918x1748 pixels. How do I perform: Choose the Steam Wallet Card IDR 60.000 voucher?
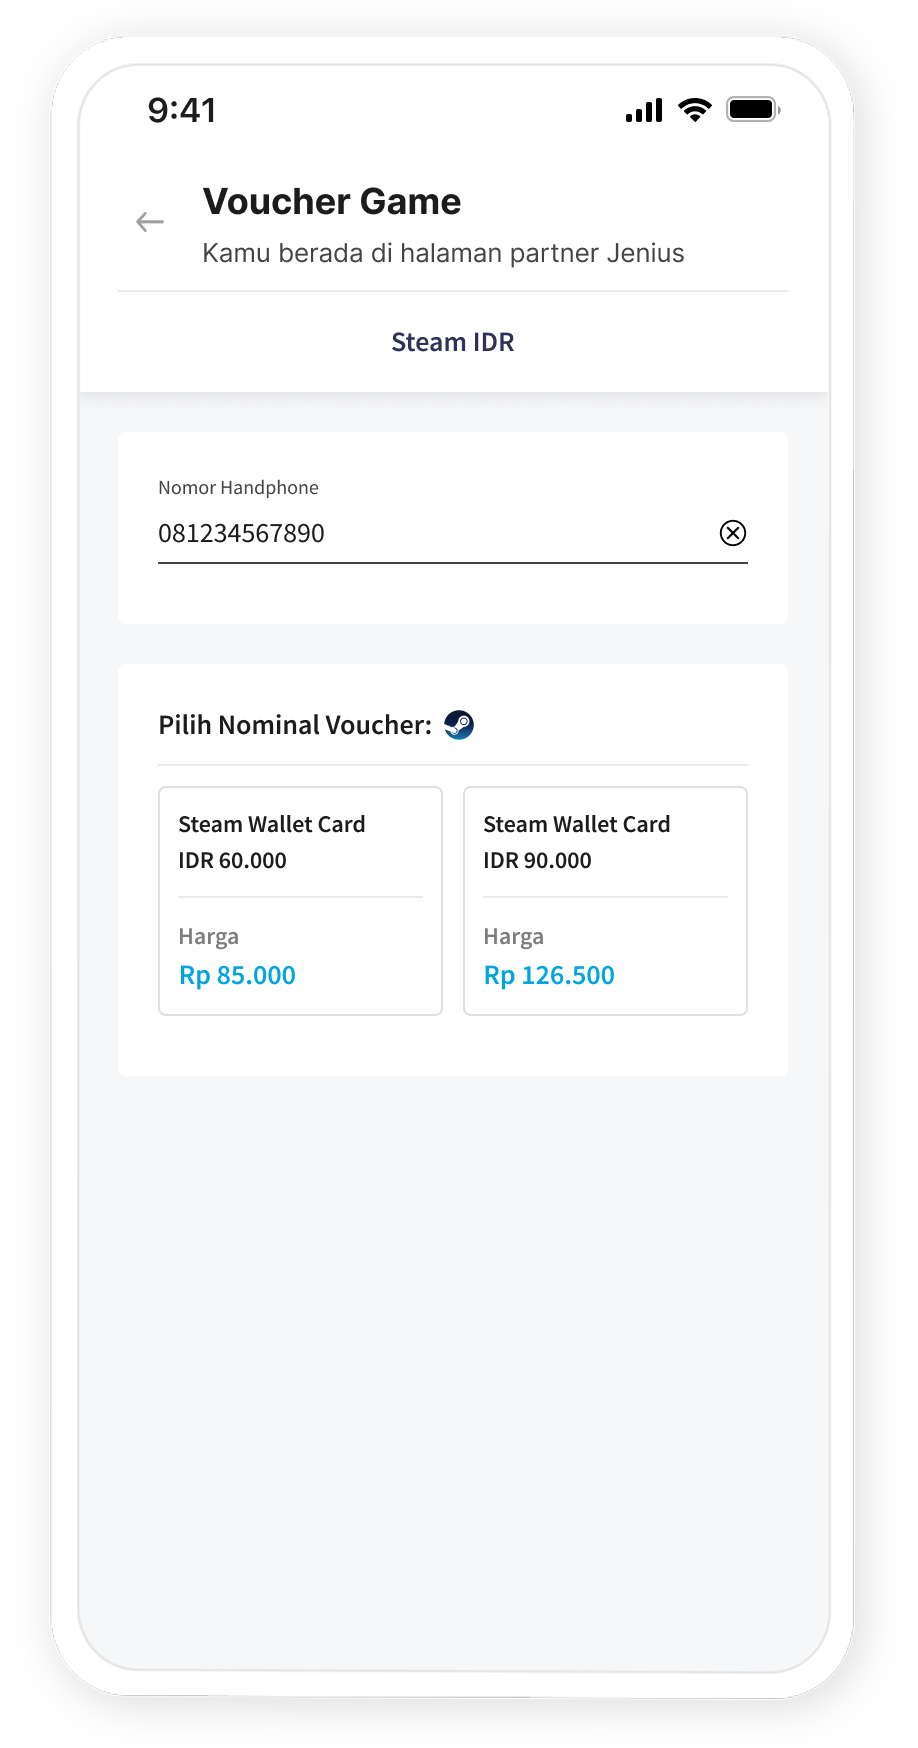(x=300, y=900)
